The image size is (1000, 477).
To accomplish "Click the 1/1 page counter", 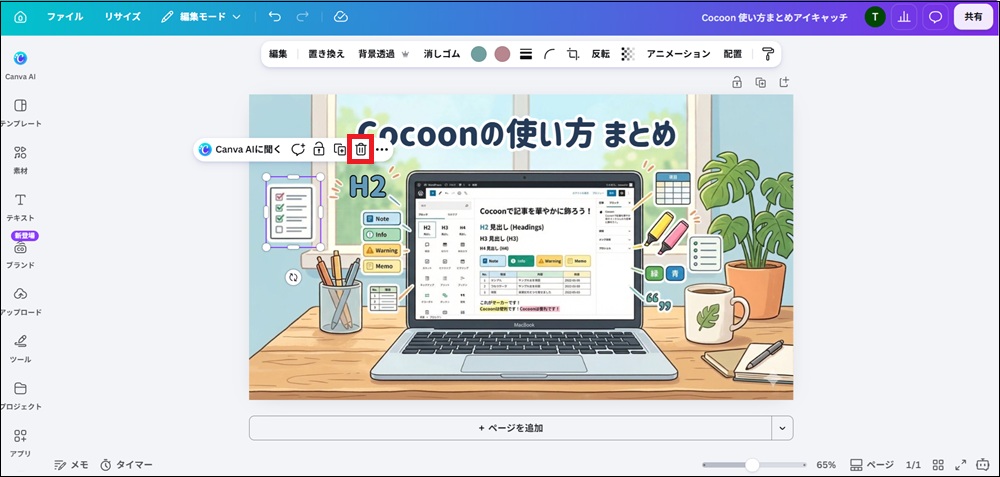I will (913, 465).
